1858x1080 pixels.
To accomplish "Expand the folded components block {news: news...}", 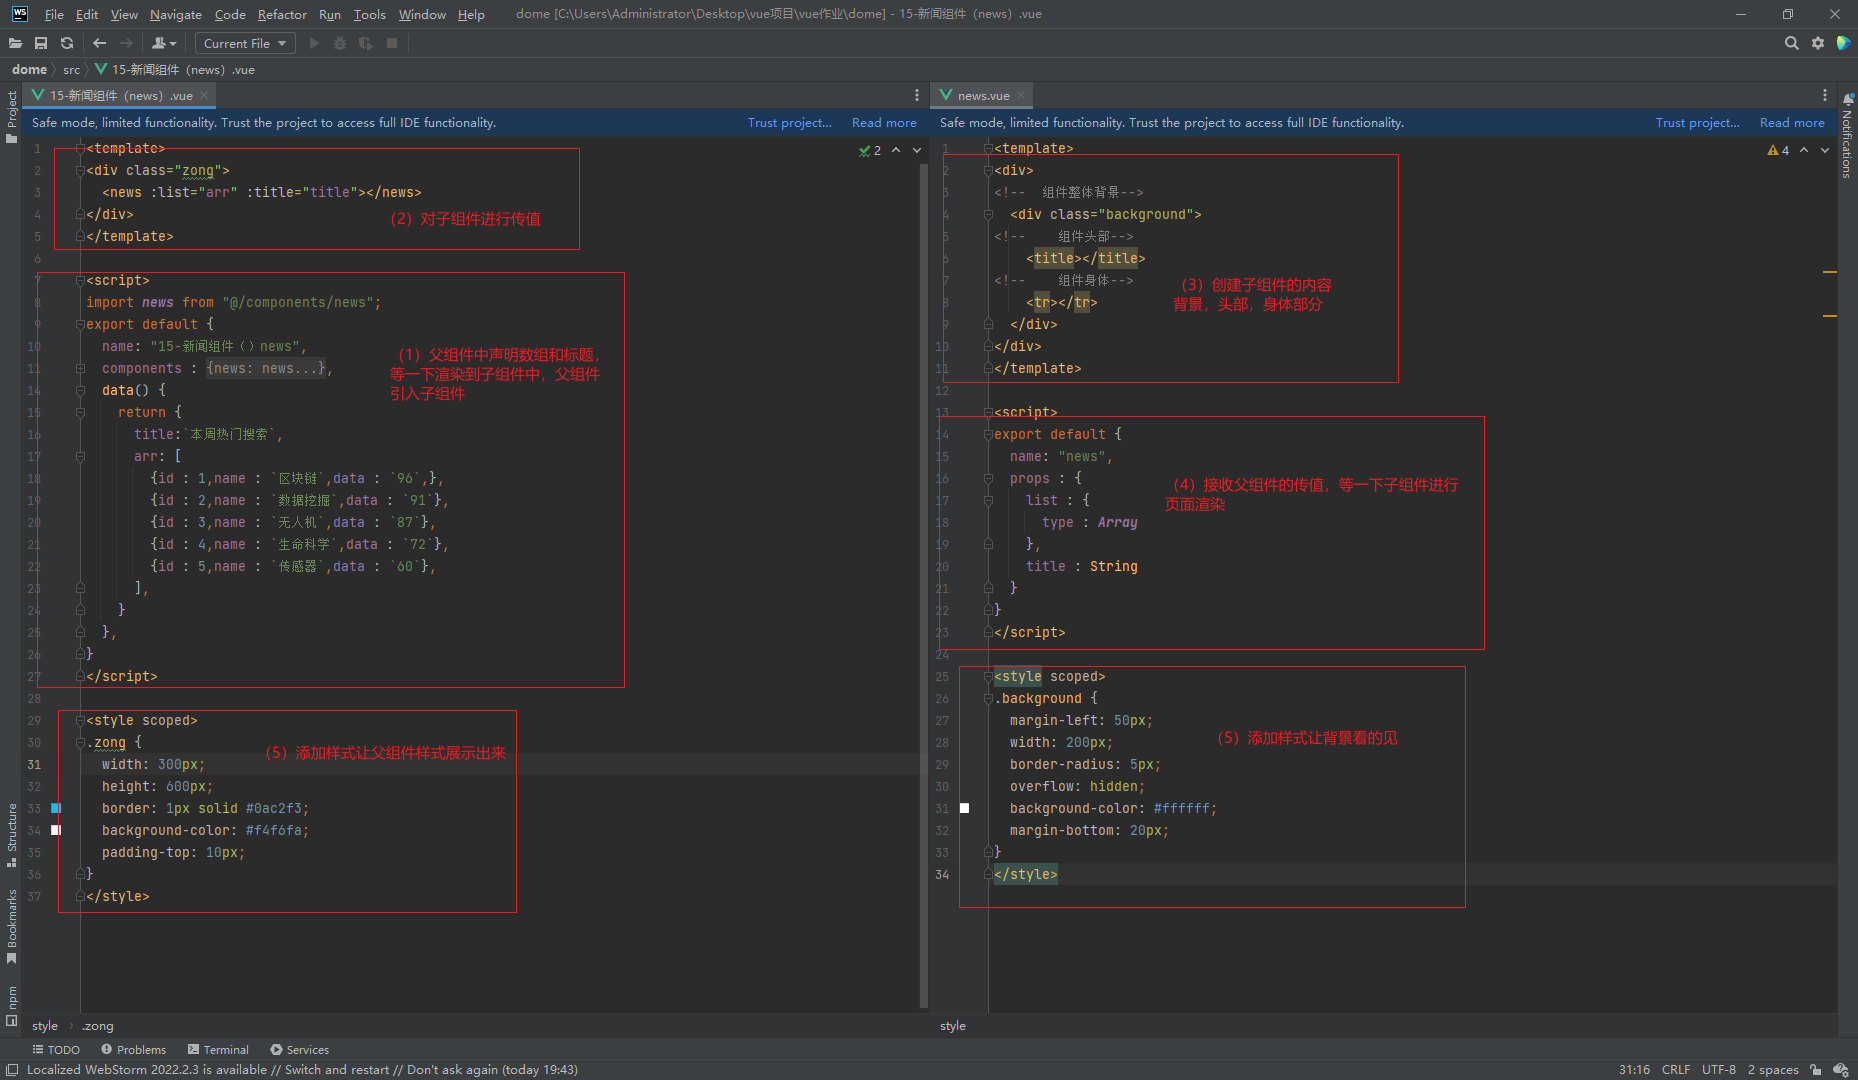I will tap(266, 368).
